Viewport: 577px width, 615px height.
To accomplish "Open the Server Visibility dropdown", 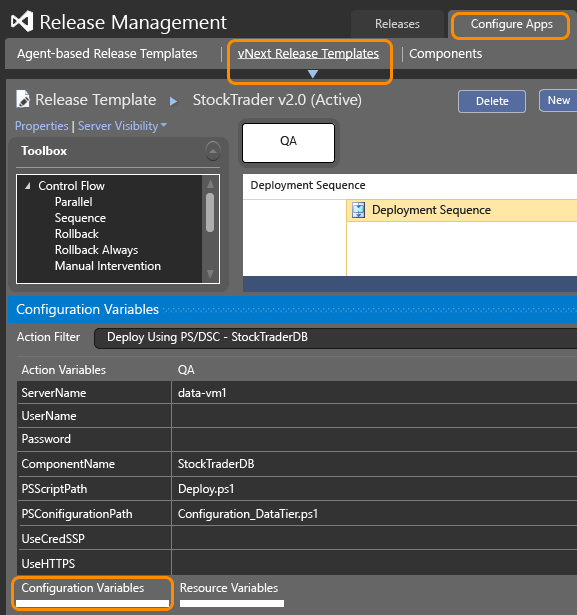I will coord(122,126).
